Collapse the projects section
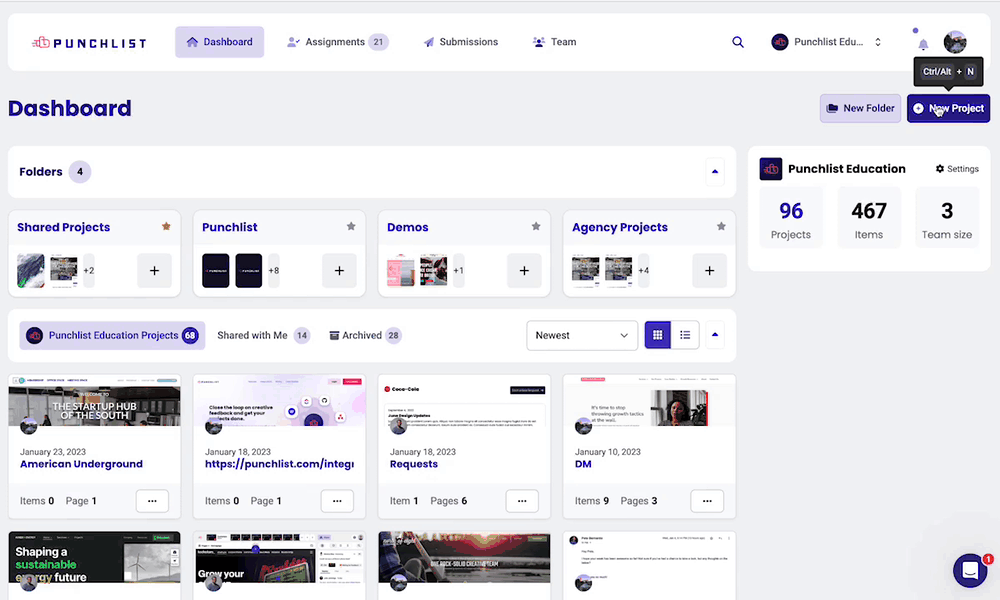Viewport: 1000px width, 600px height. point(715,335)
